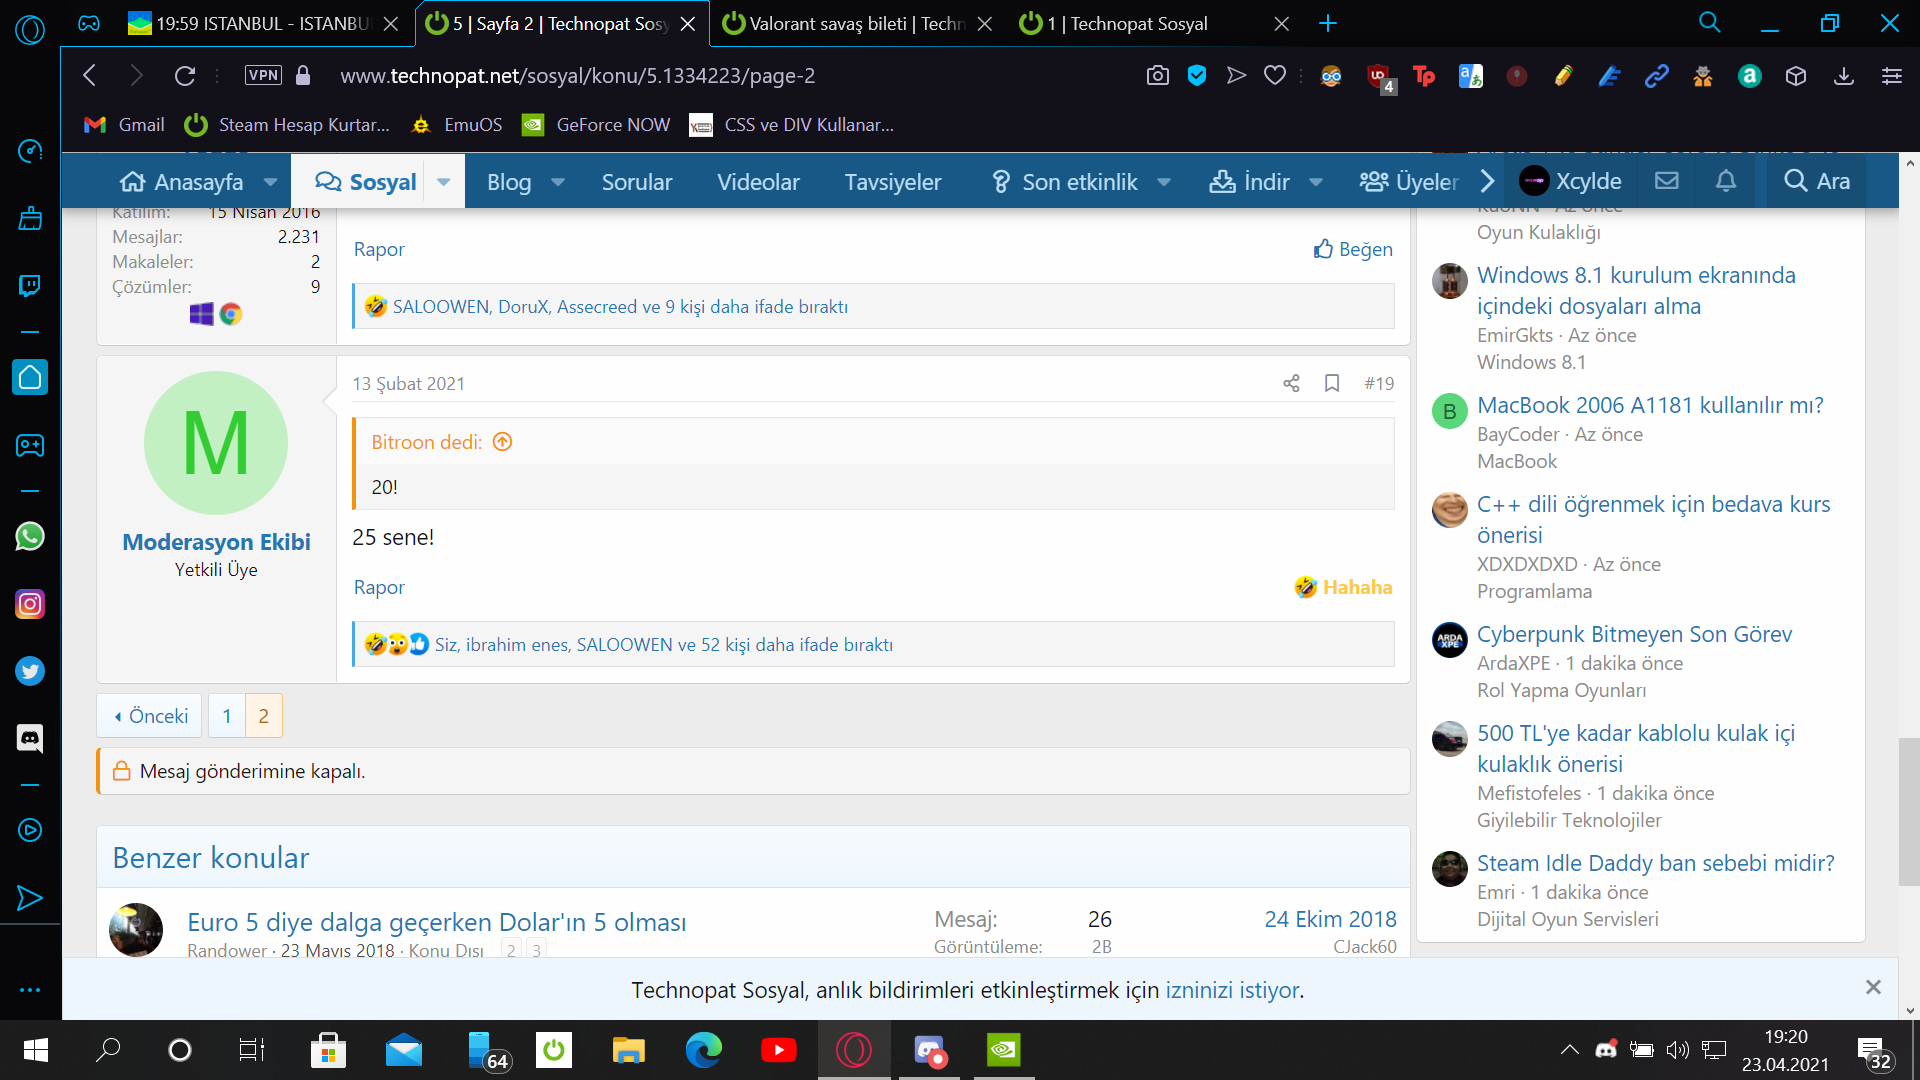Open the Sorular menu item

point(636,182)
